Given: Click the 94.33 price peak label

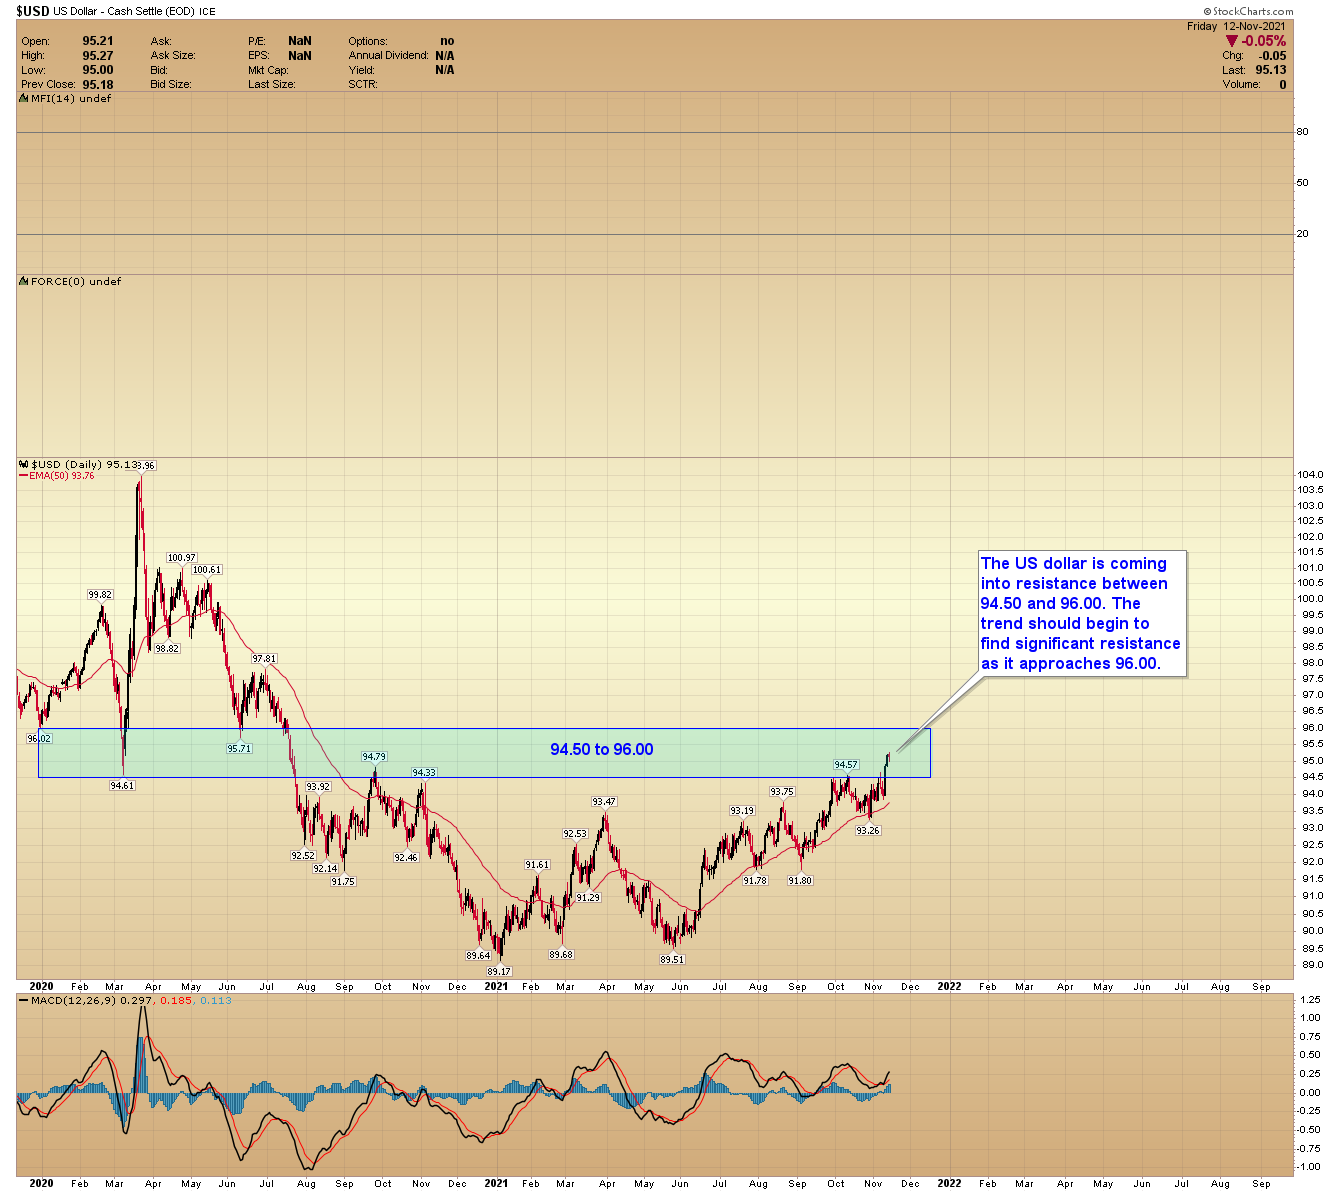Looking at the screenshot, I should [425, 773].
